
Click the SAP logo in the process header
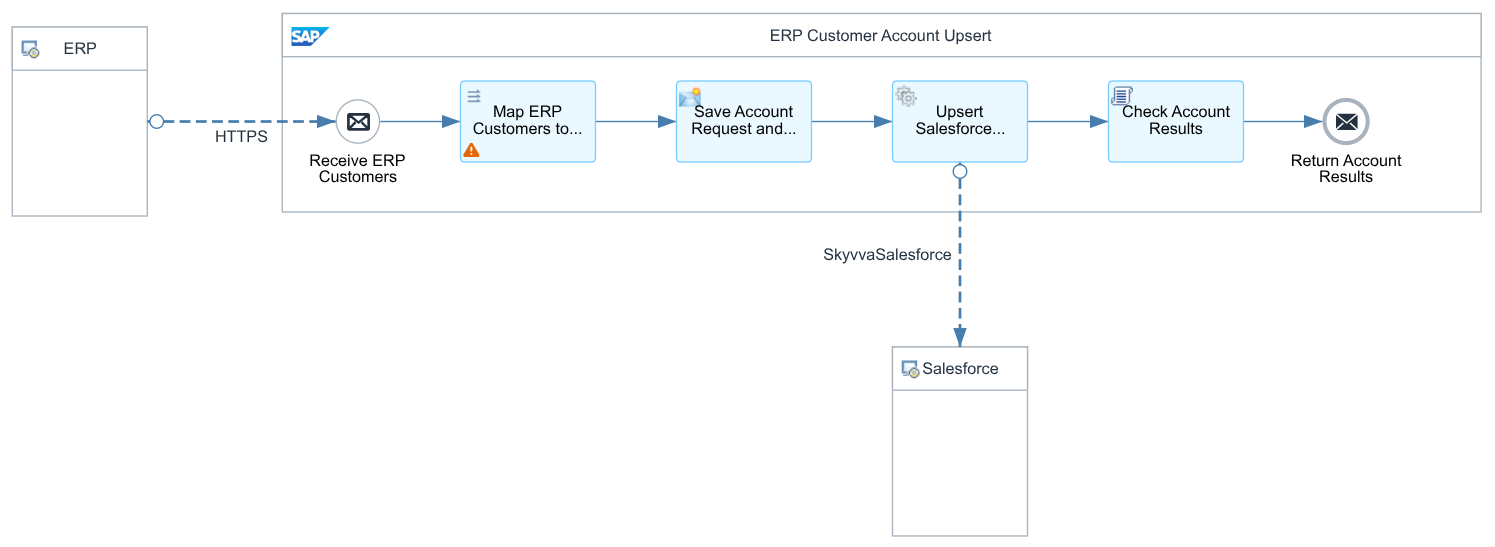click(309, 36)
